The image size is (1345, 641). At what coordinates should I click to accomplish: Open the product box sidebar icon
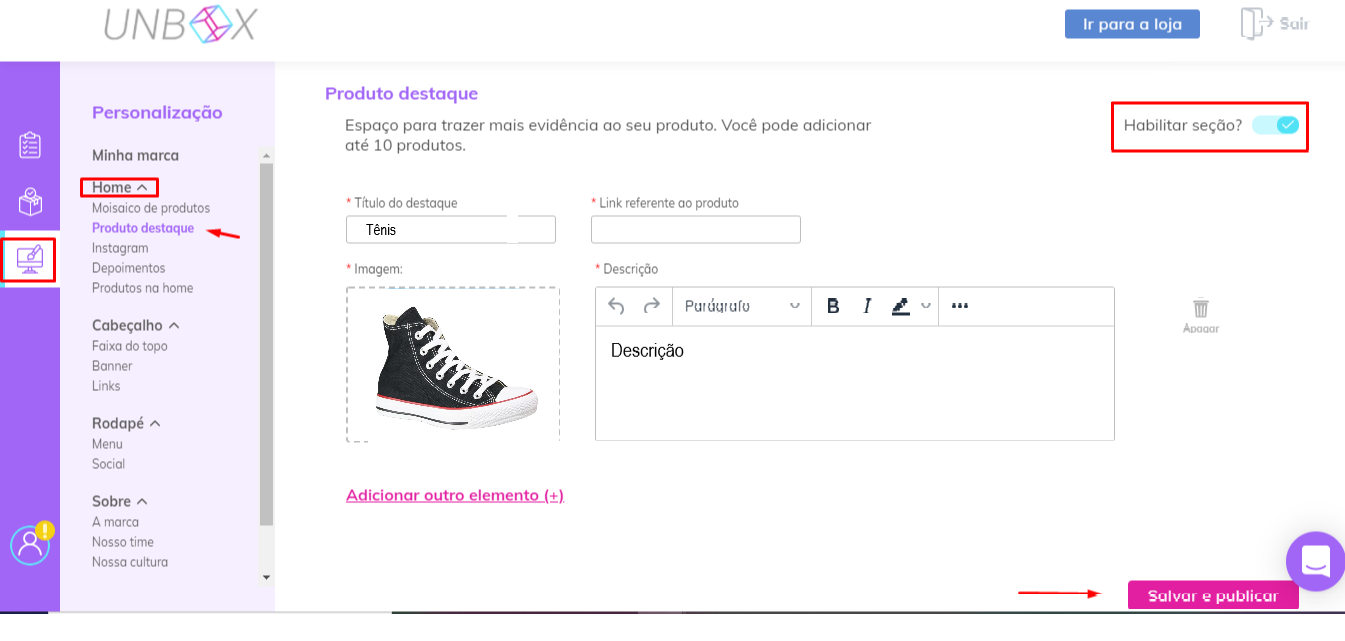click(x=30, y=202)
